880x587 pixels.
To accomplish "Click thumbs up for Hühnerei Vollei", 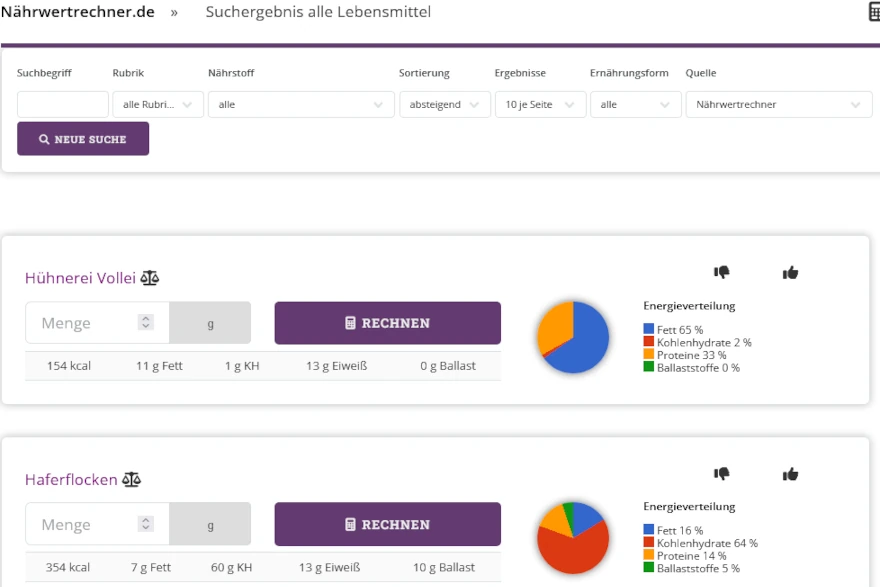I will [x=790, y=272].
